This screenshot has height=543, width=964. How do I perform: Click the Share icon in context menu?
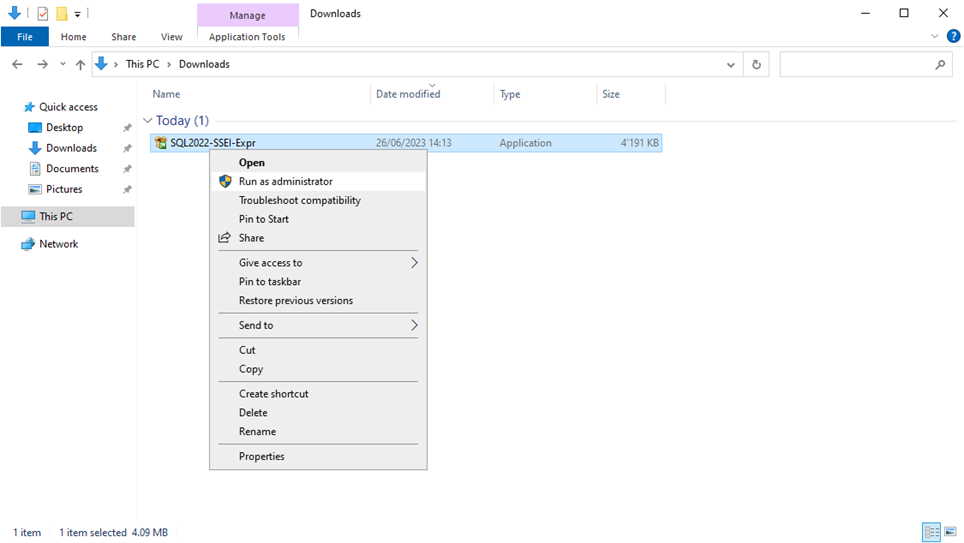pos(224,238)
